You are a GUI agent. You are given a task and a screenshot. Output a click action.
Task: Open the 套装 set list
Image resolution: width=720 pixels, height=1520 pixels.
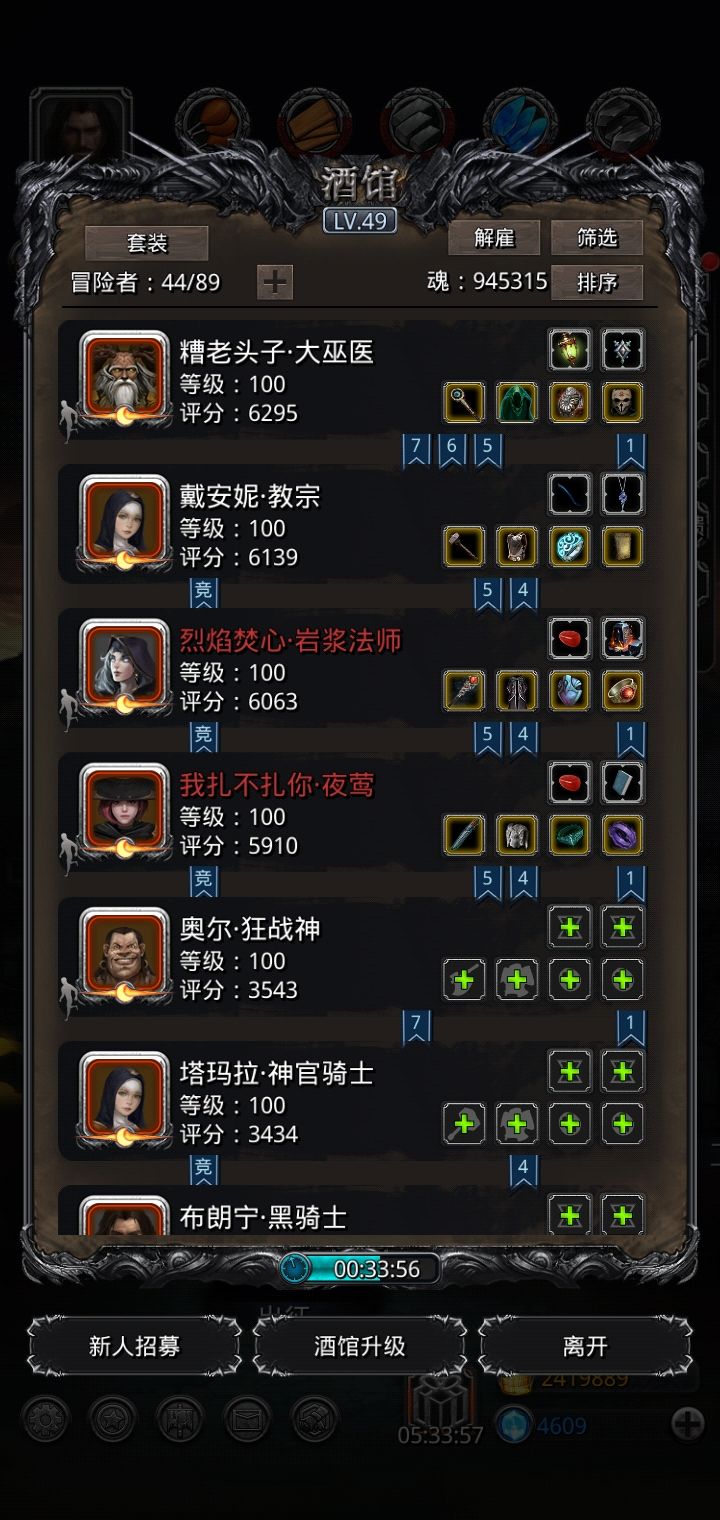pyautogui.click(x=147, y=243)
